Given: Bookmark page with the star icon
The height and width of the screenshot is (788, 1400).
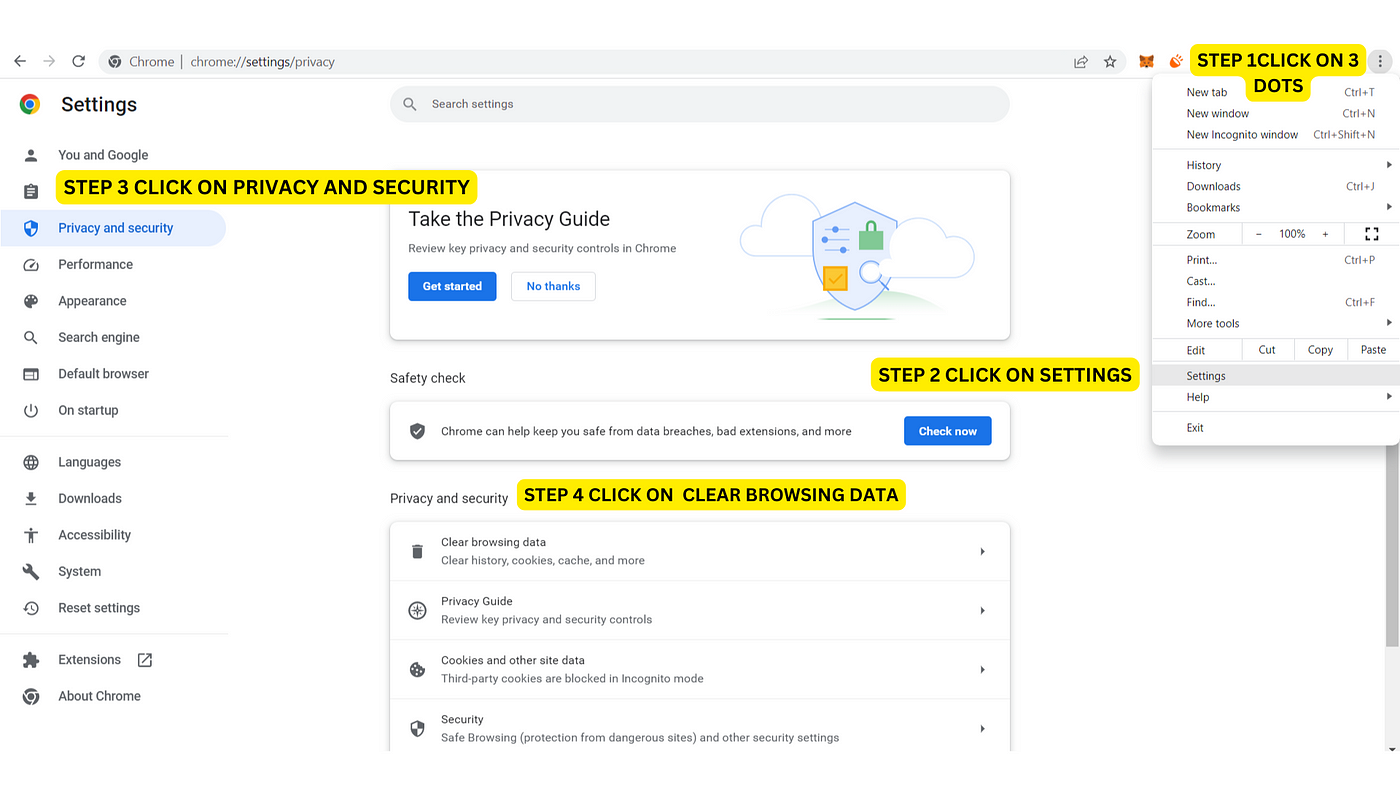Looking at the screenshot, I should pos(1110,62).
